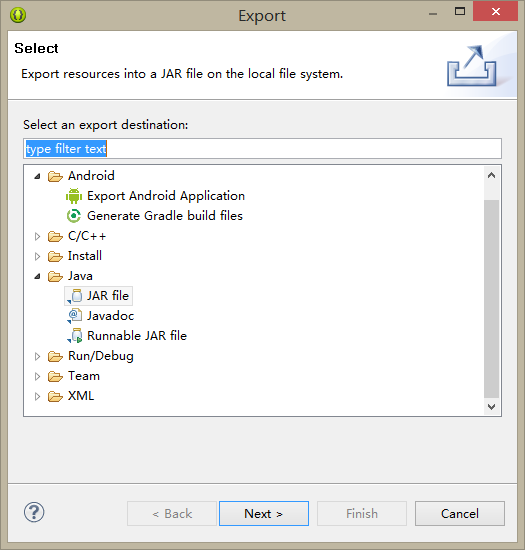Click the tree scrollbar down arrow
This screenshot has height=550, width=525.
pyautogui.click(x=492, y=407)
